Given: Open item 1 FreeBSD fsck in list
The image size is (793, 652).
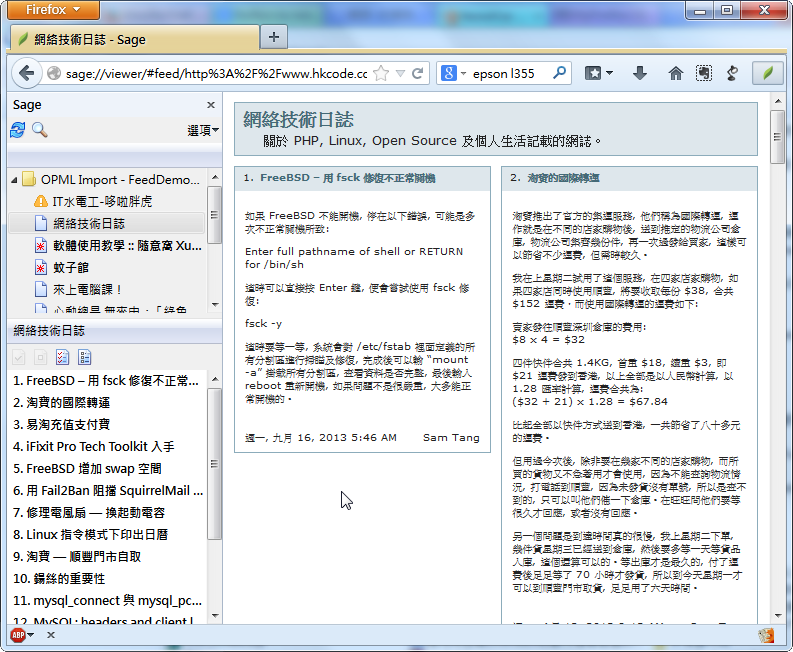Looking at the screenshot, I should click(106, 380).
